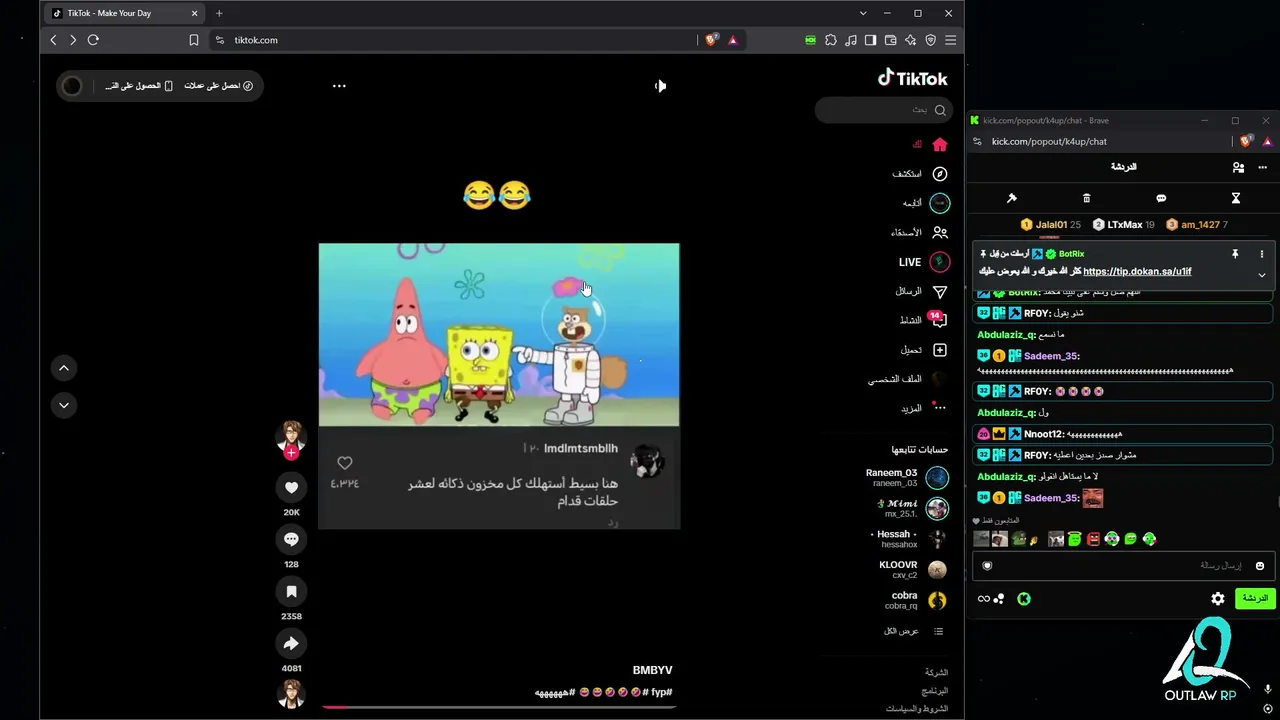Open the followed account KLOOVR
This screenshot has height=720, width=1280.
coord(913,569)
